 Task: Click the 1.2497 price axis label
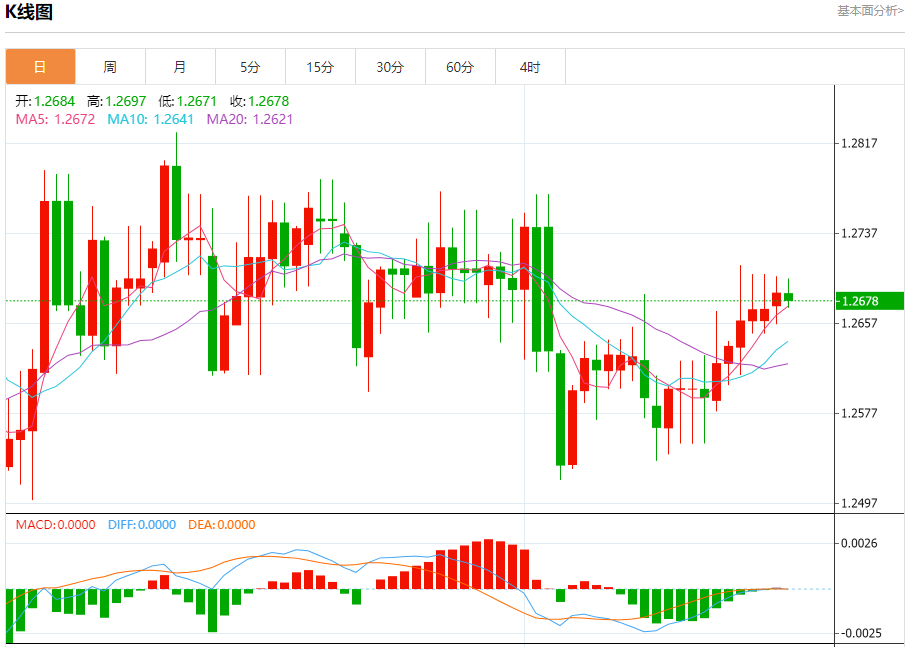pos(859,503)
